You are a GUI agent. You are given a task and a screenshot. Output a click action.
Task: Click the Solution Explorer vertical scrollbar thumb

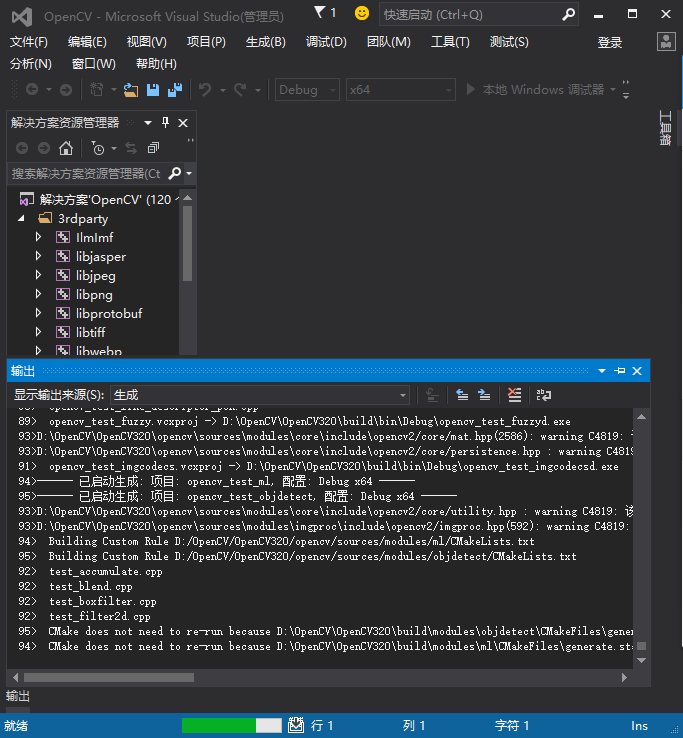[187, 243]
